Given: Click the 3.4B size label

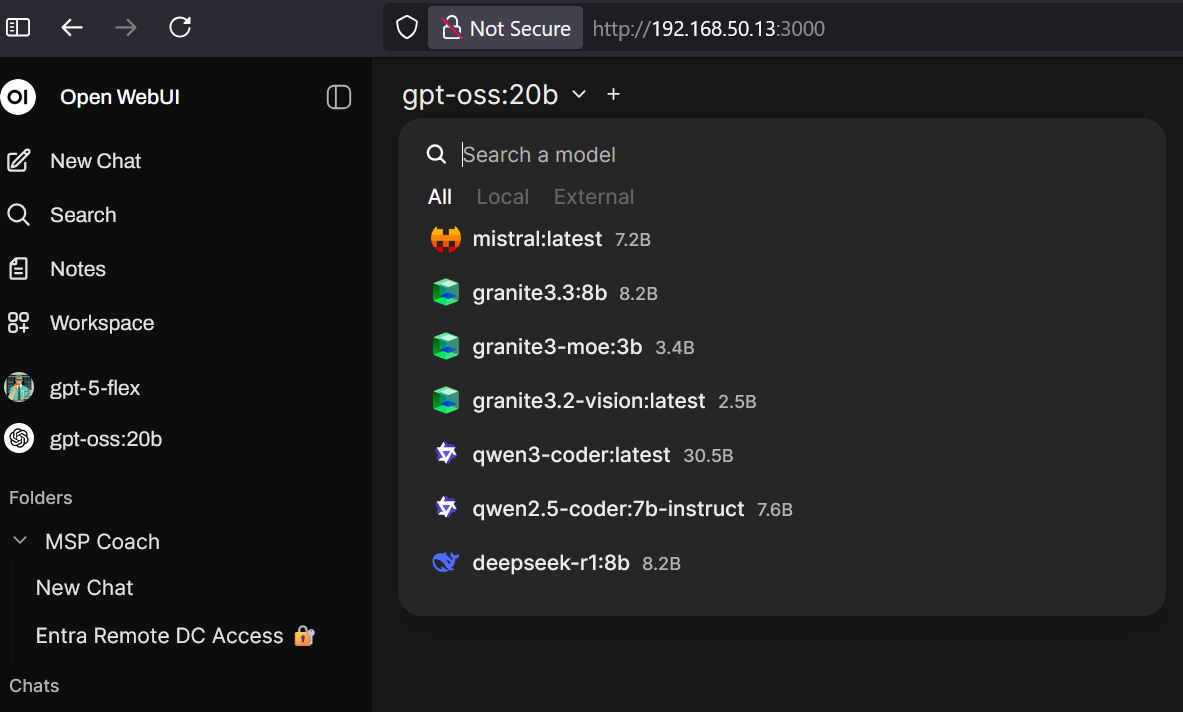Looking at the screenshot, I should [x=674, y=348].
